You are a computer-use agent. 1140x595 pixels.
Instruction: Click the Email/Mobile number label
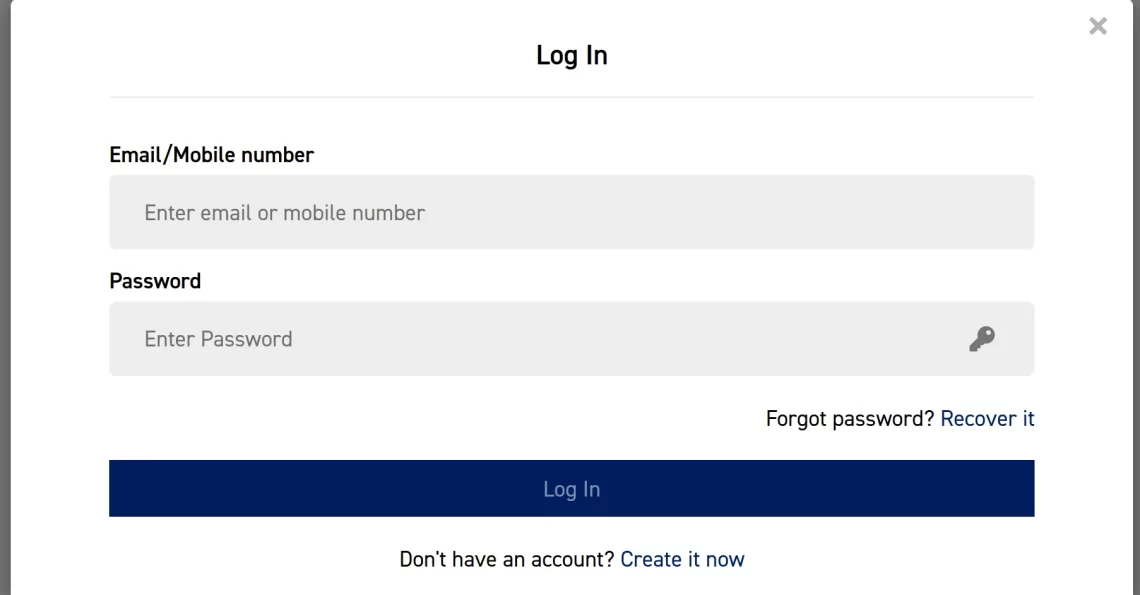[211, 155]
